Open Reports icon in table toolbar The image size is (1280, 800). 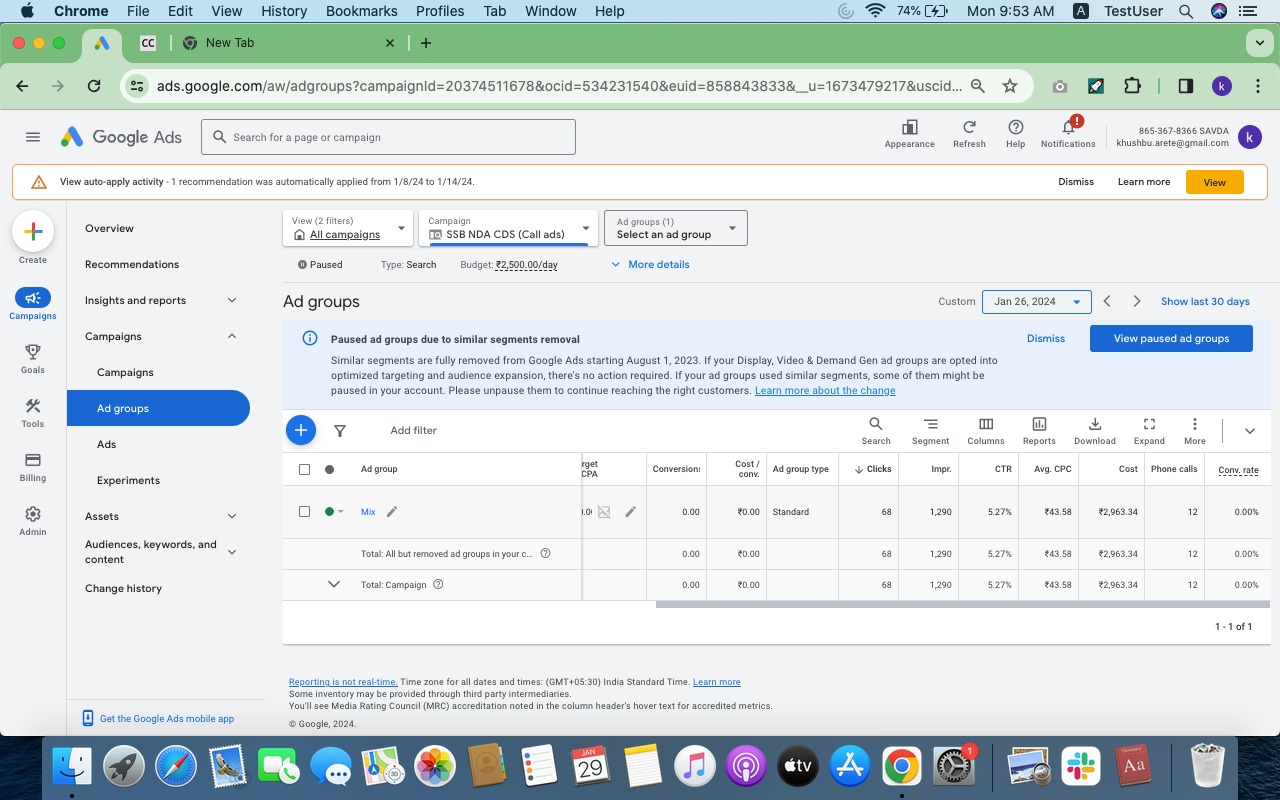click(1039, 425)
